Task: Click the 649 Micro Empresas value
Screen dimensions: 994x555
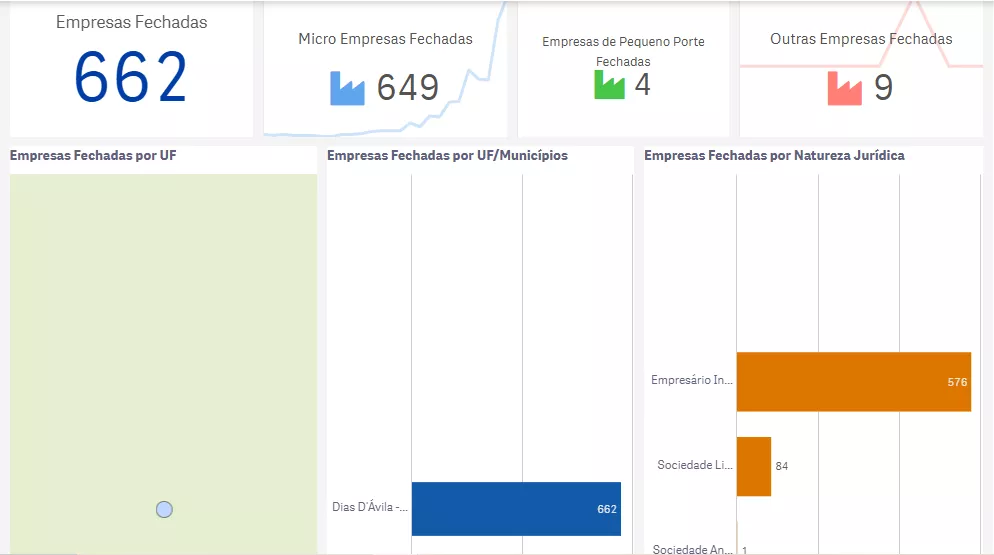Action: (x=408, y=88)
